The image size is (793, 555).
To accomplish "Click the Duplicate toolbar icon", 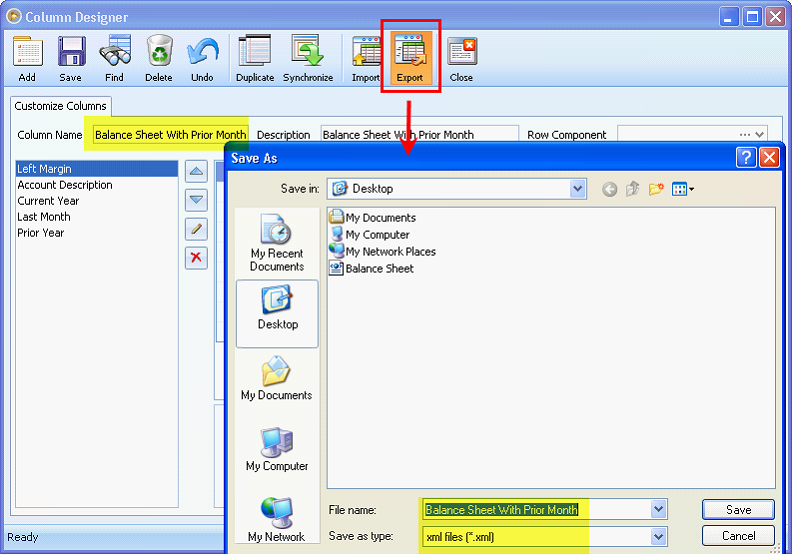I will [x=255, y=58].
